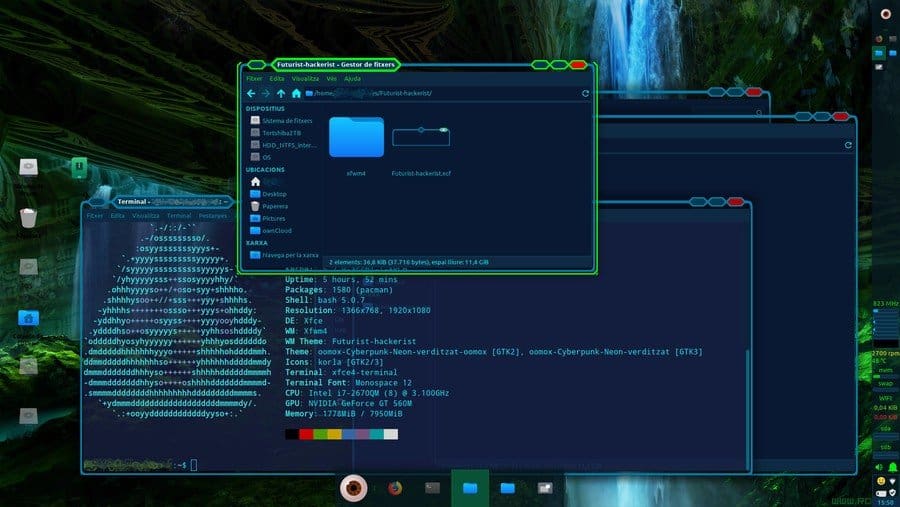
Task: Launch terminal from the bottom dock
Action: pos(432,488)
